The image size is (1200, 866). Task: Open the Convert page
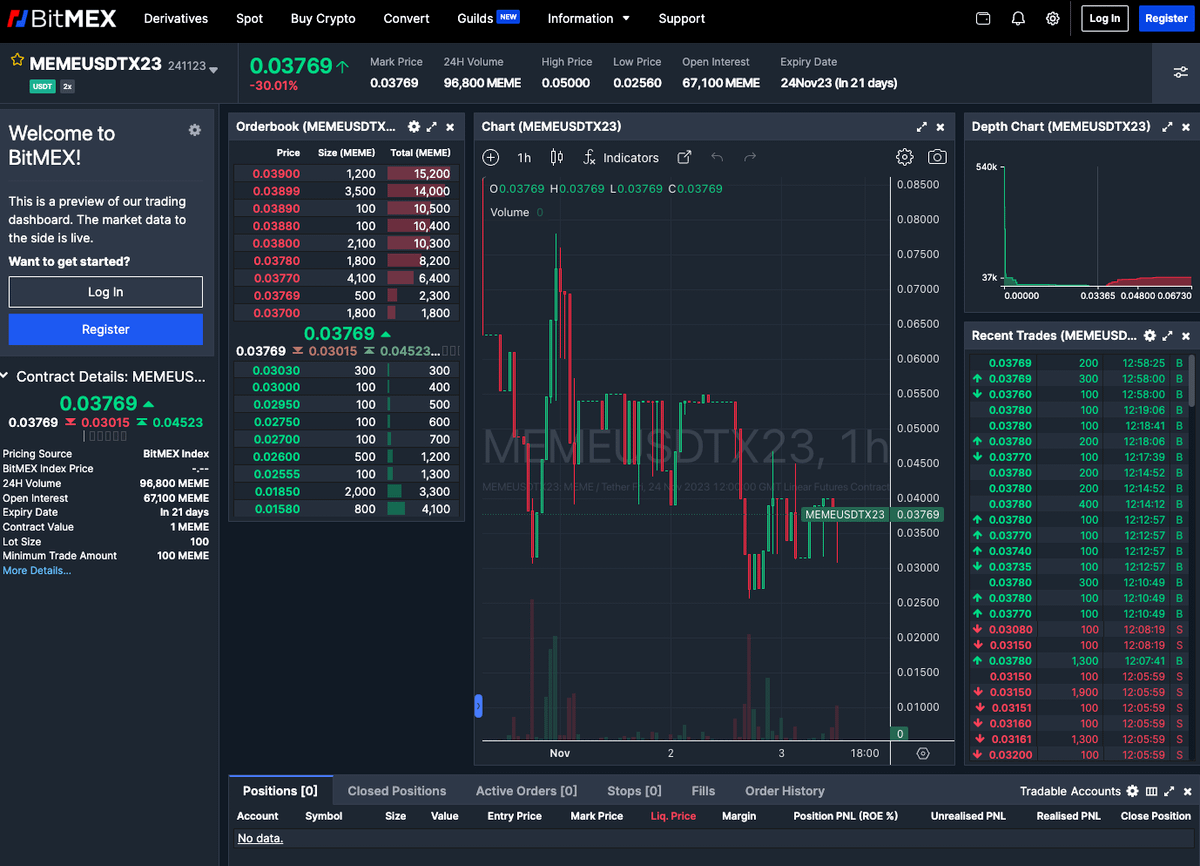click(x=407, y=18)
